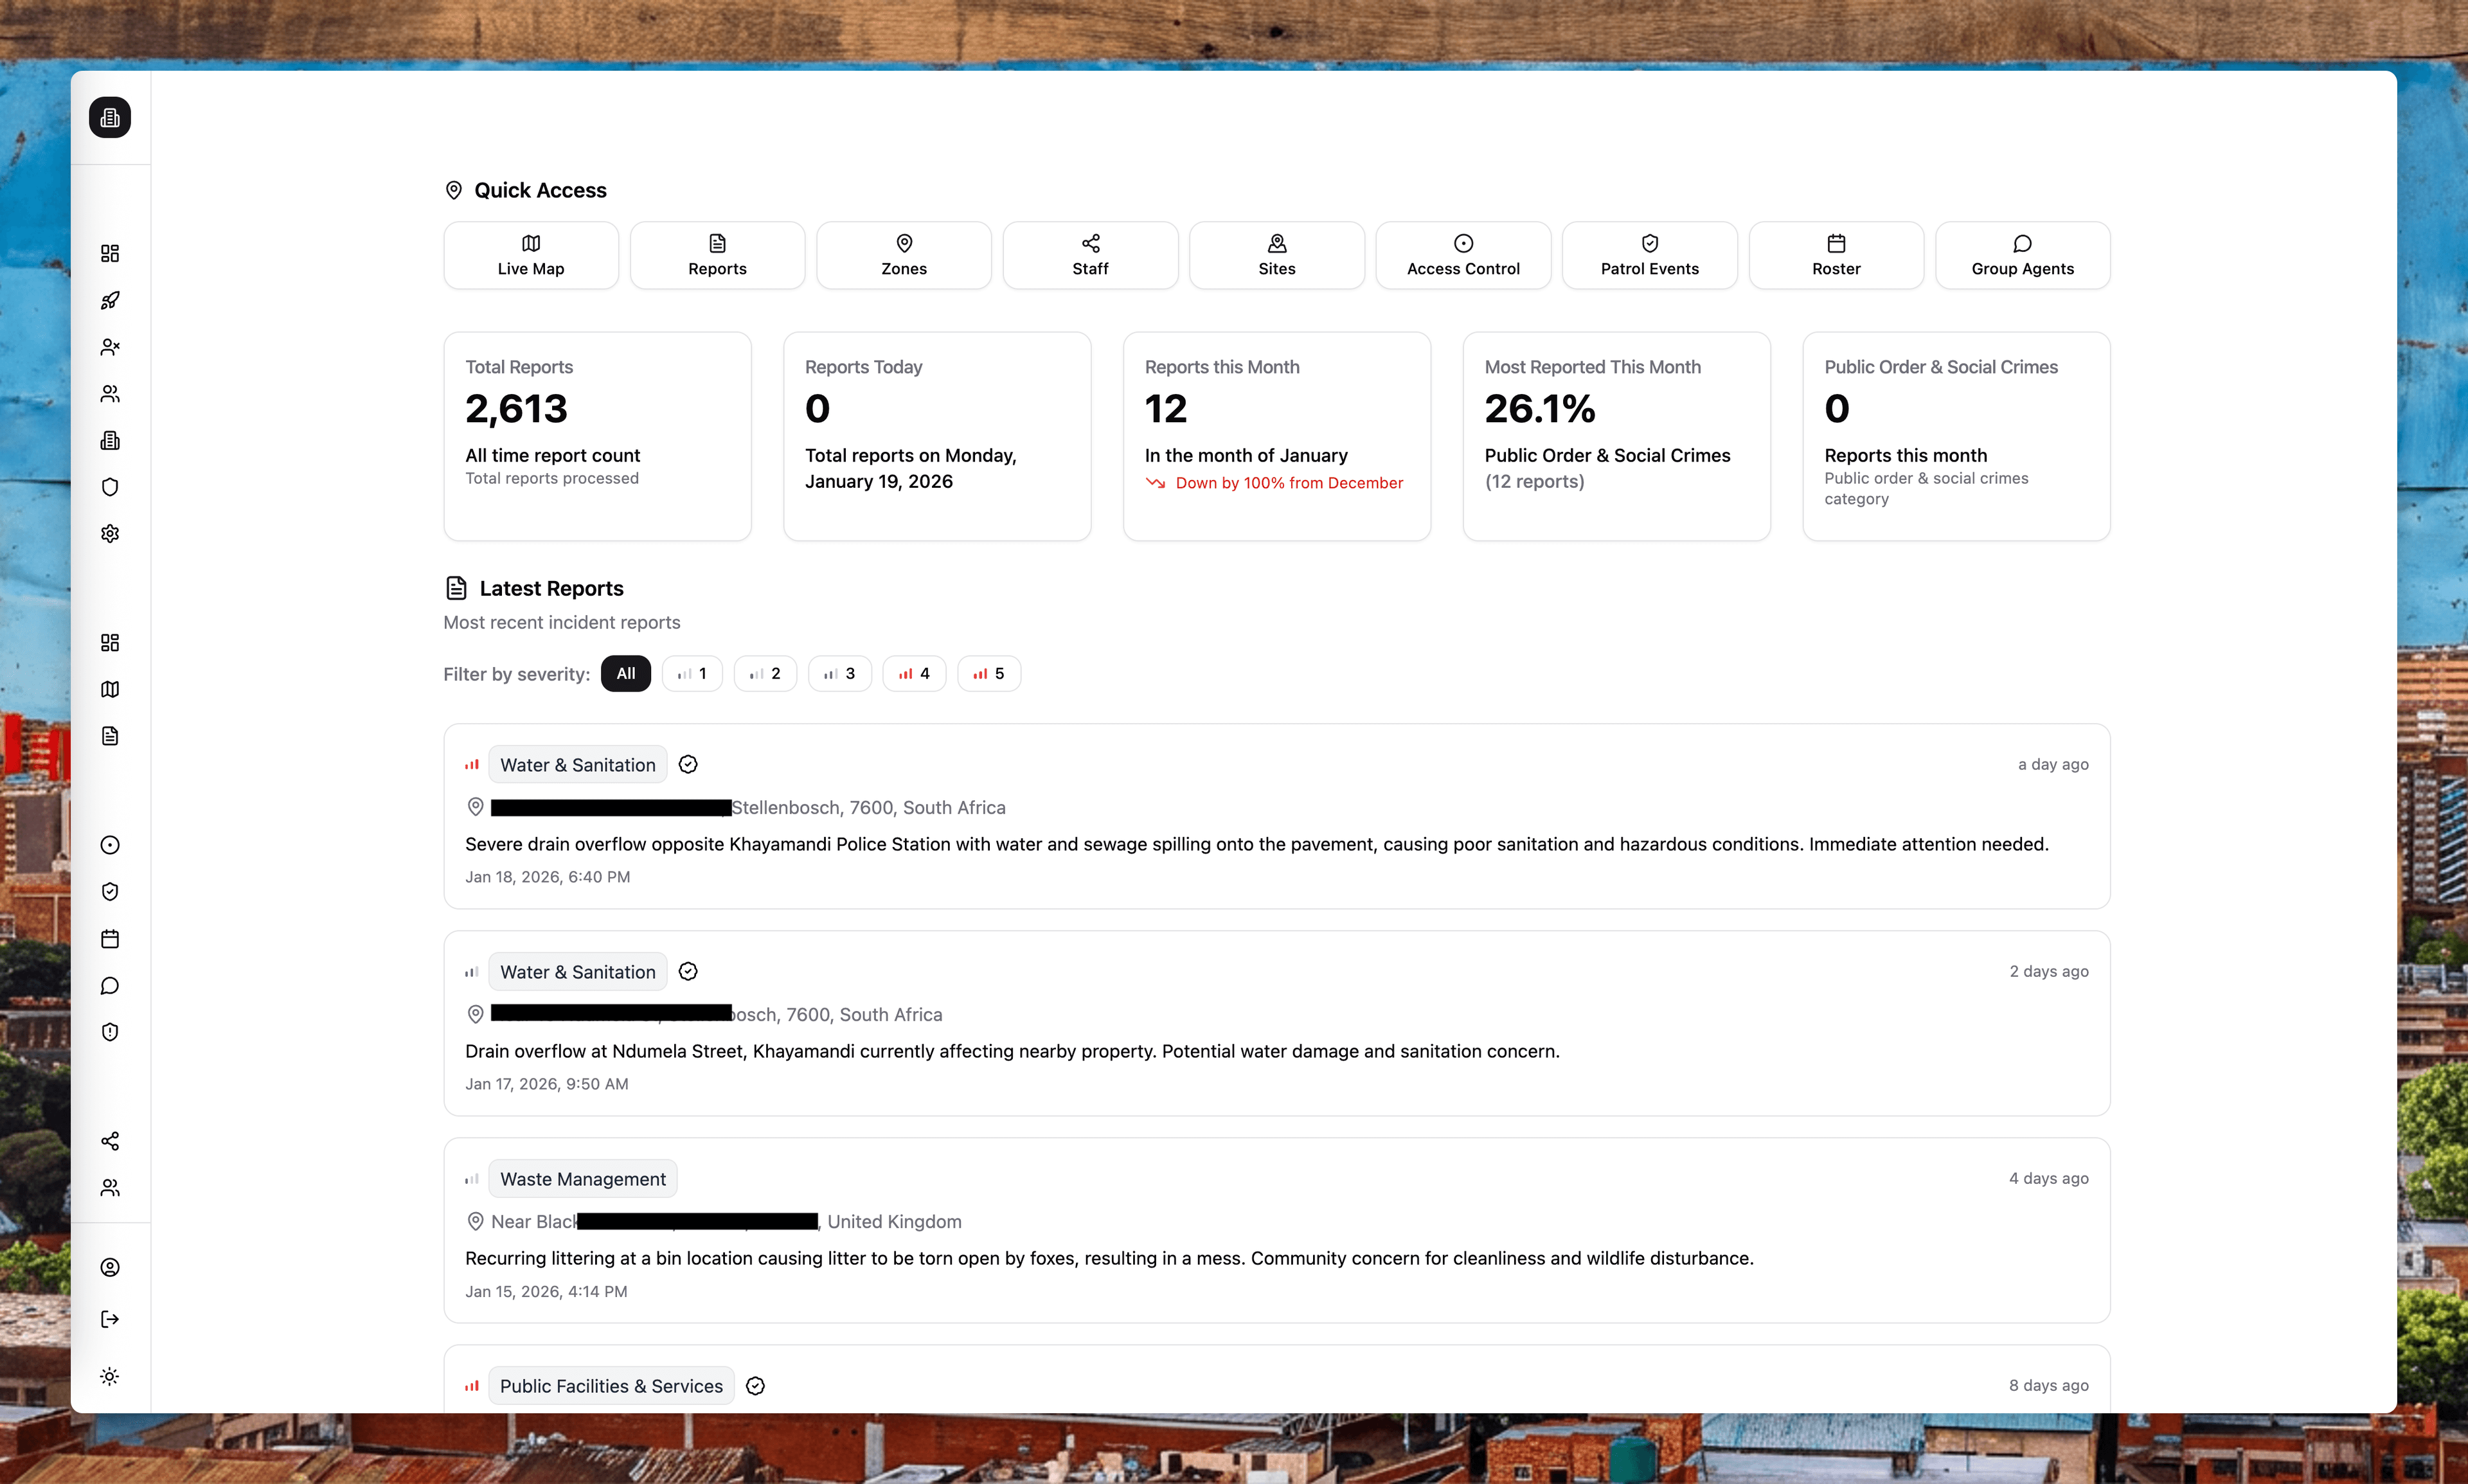Open the user profile icon near sidebar bottom

(x=110, y=1267)
